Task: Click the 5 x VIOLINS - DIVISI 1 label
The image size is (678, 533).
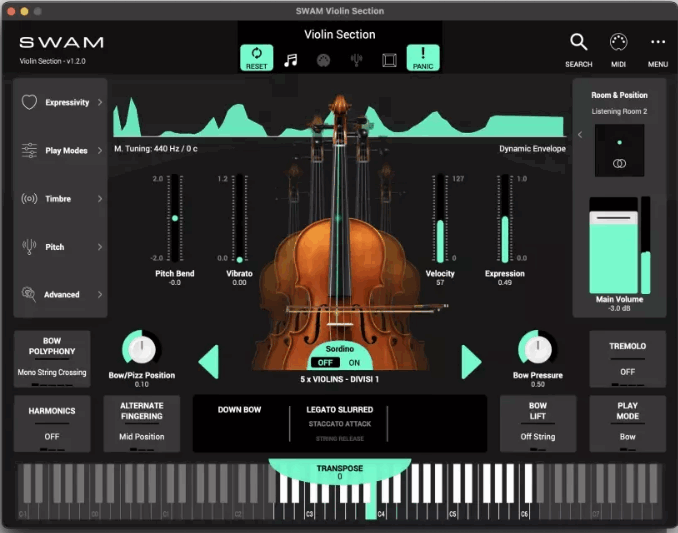Action: (339, 379)
